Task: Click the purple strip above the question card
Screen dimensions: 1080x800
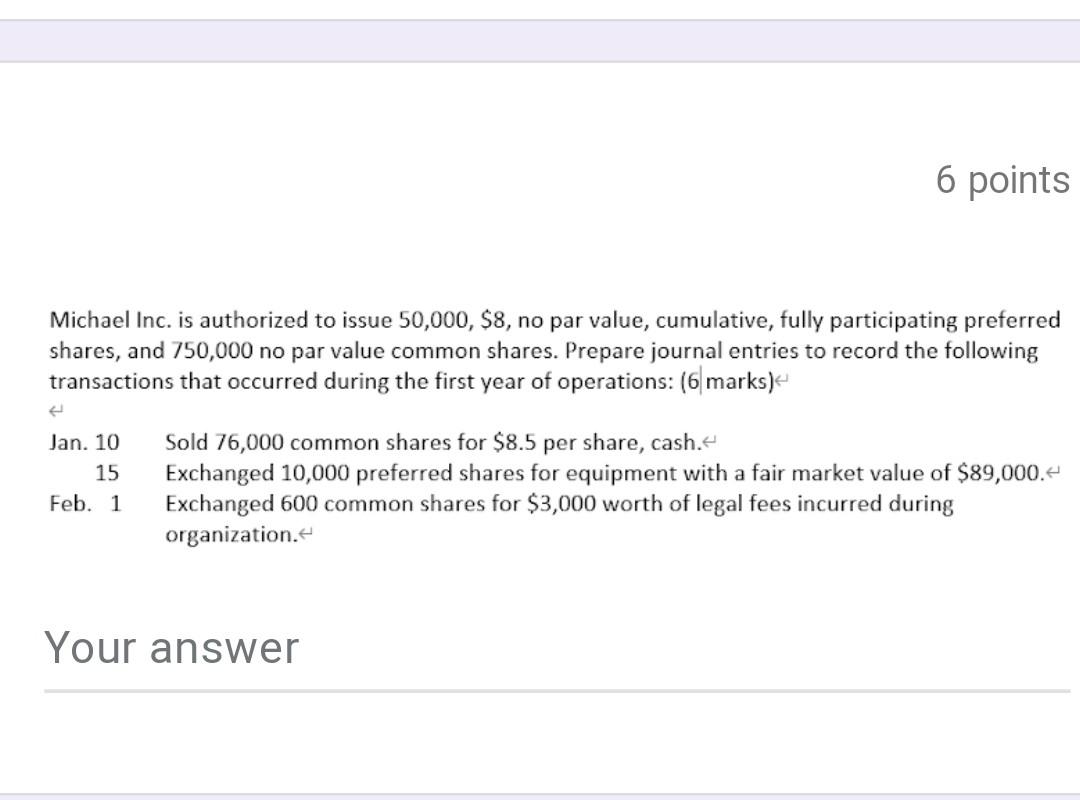Action: [x=540, y=42]
